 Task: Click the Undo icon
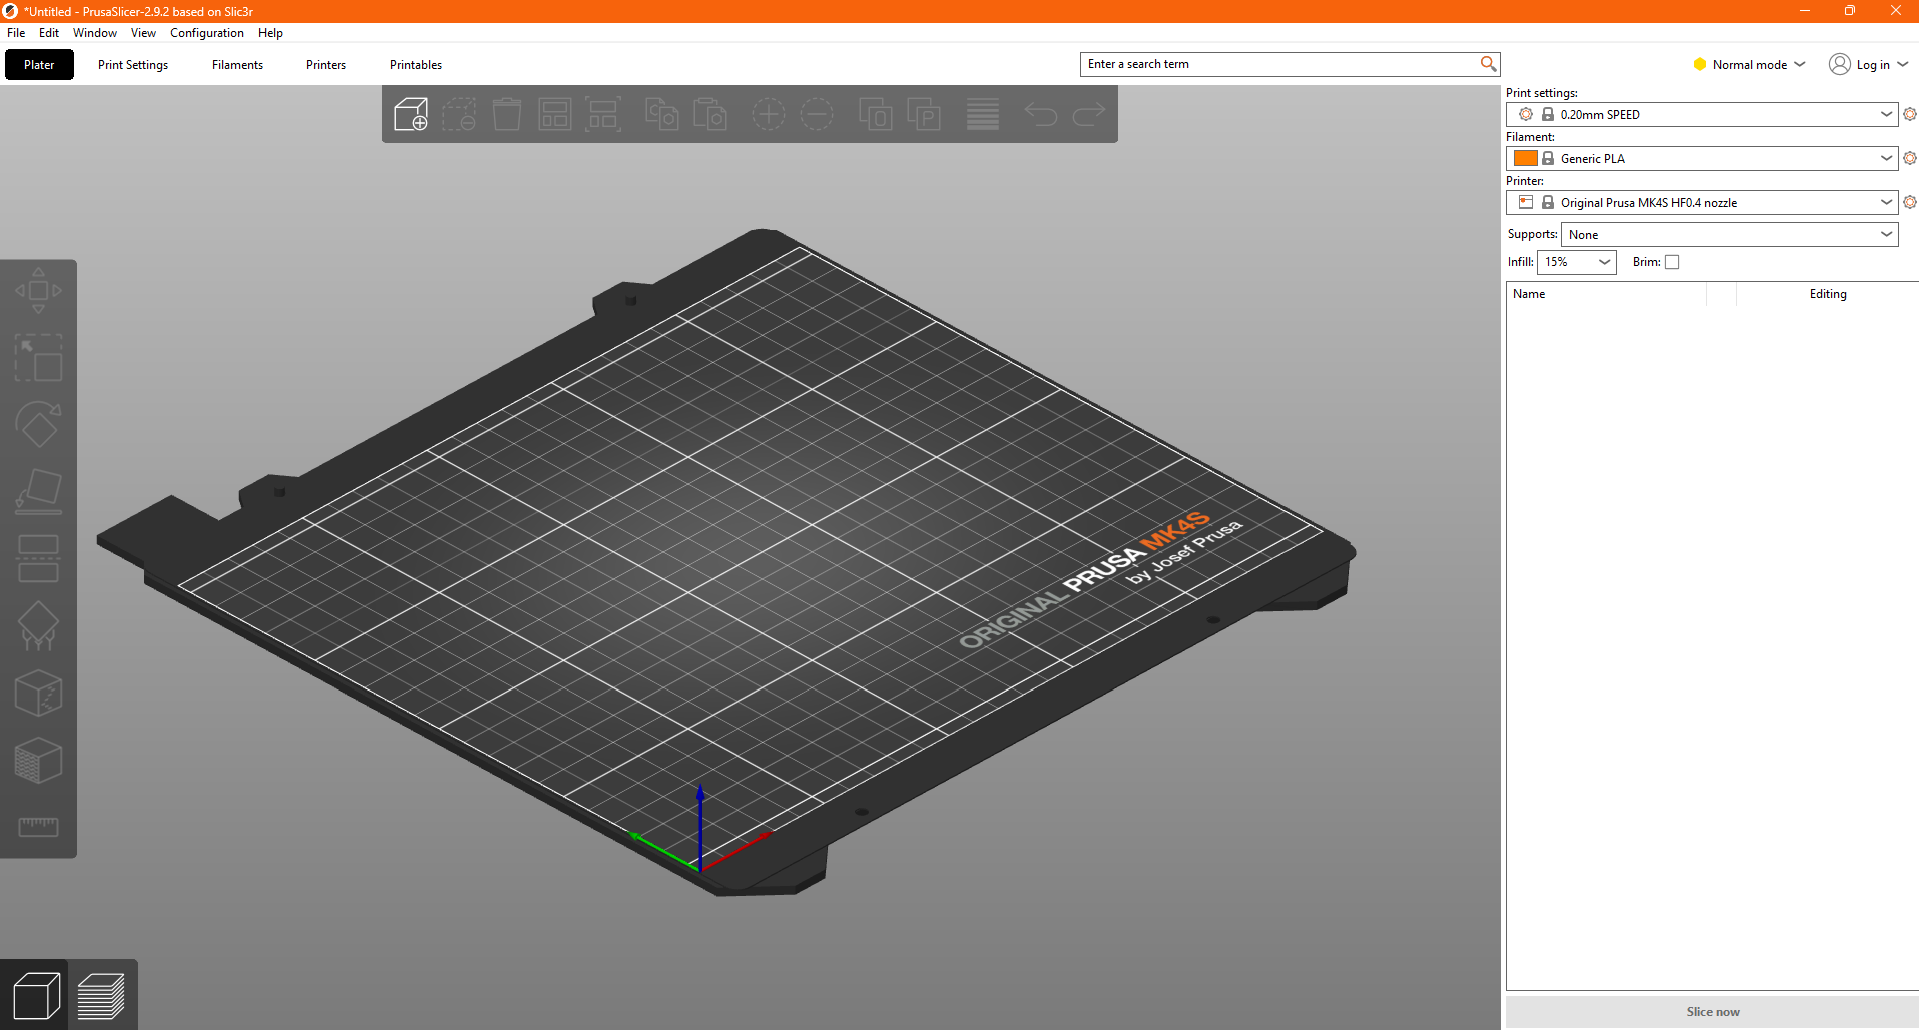tap(1040, 114)
